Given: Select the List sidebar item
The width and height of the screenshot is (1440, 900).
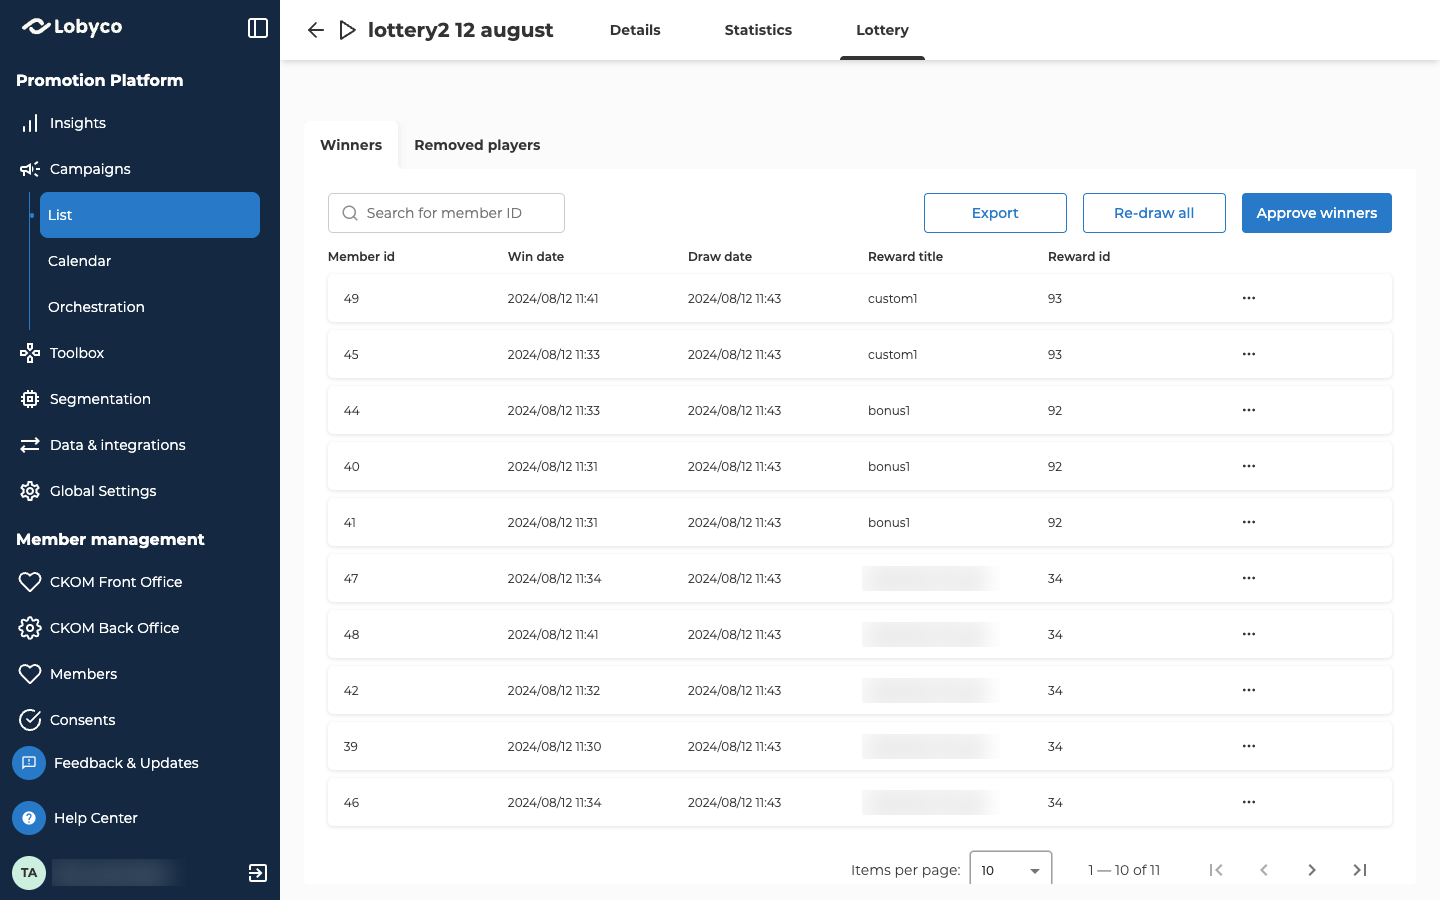Looking at the screenshot, I should click(x=150, y=215).
